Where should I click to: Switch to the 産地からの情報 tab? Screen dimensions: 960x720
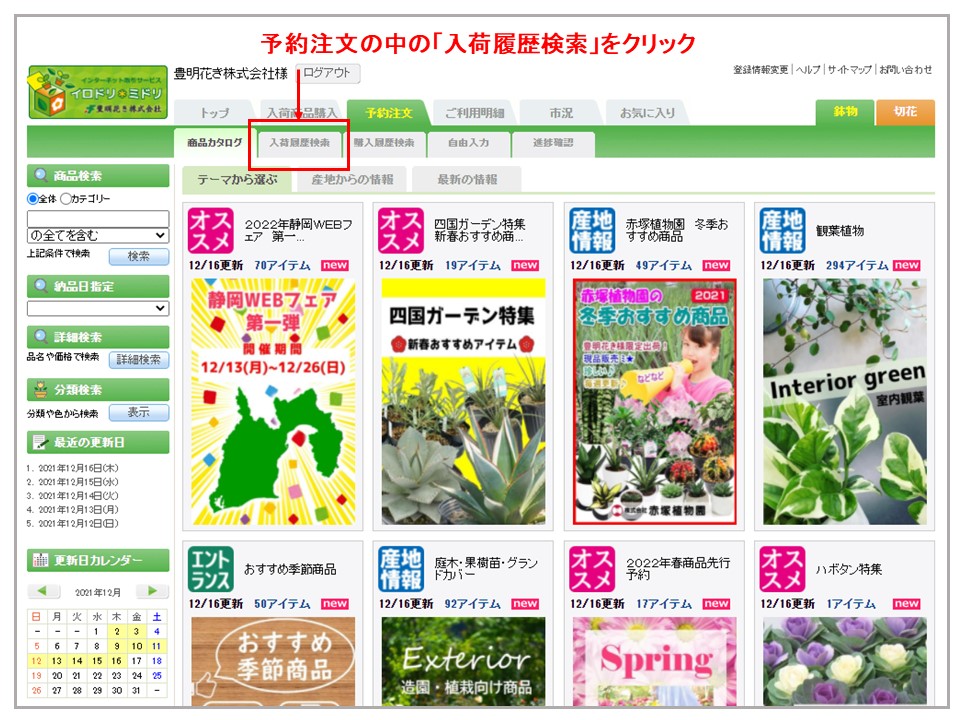(x=352, y=180)
